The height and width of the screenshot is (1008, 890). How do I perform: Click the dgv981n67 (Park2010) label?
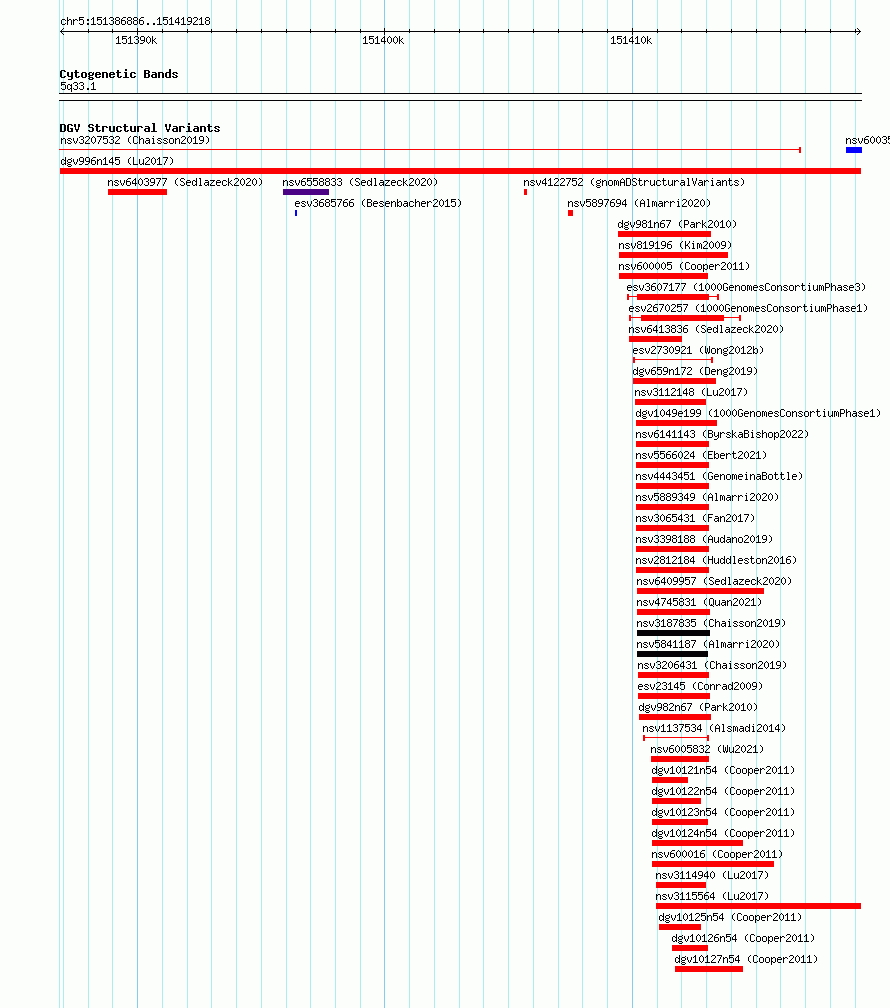[677, 224]
